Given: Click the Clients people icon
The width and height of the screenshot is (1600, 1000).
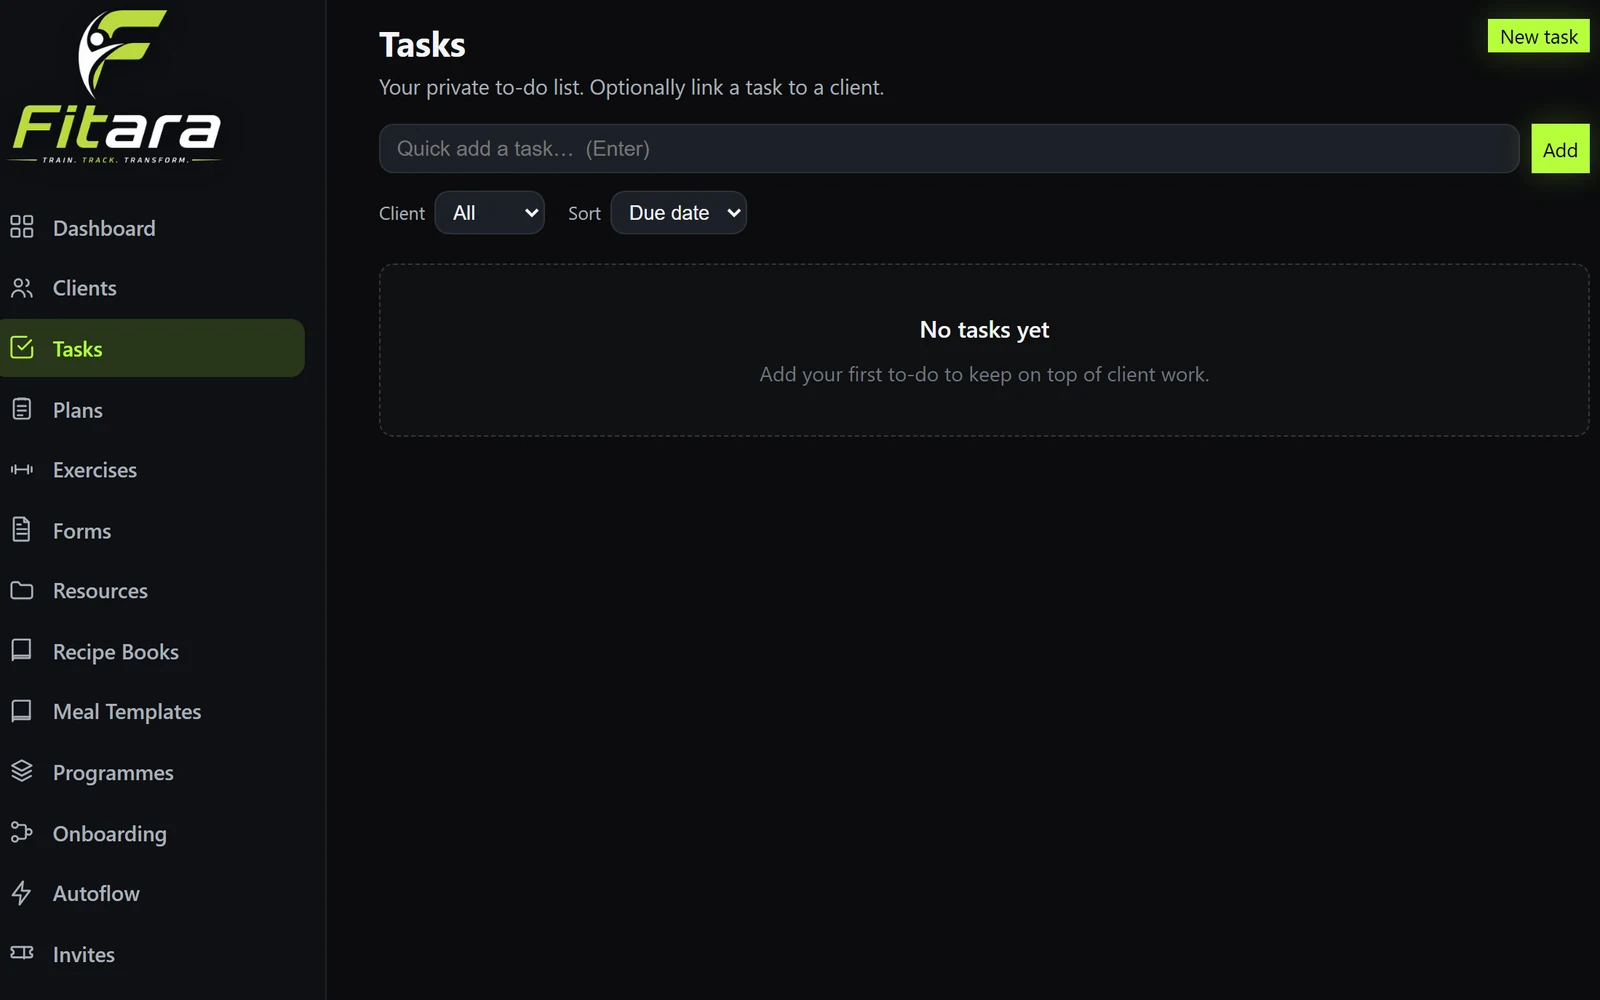Looking at the screenshot, I should 22,288.
